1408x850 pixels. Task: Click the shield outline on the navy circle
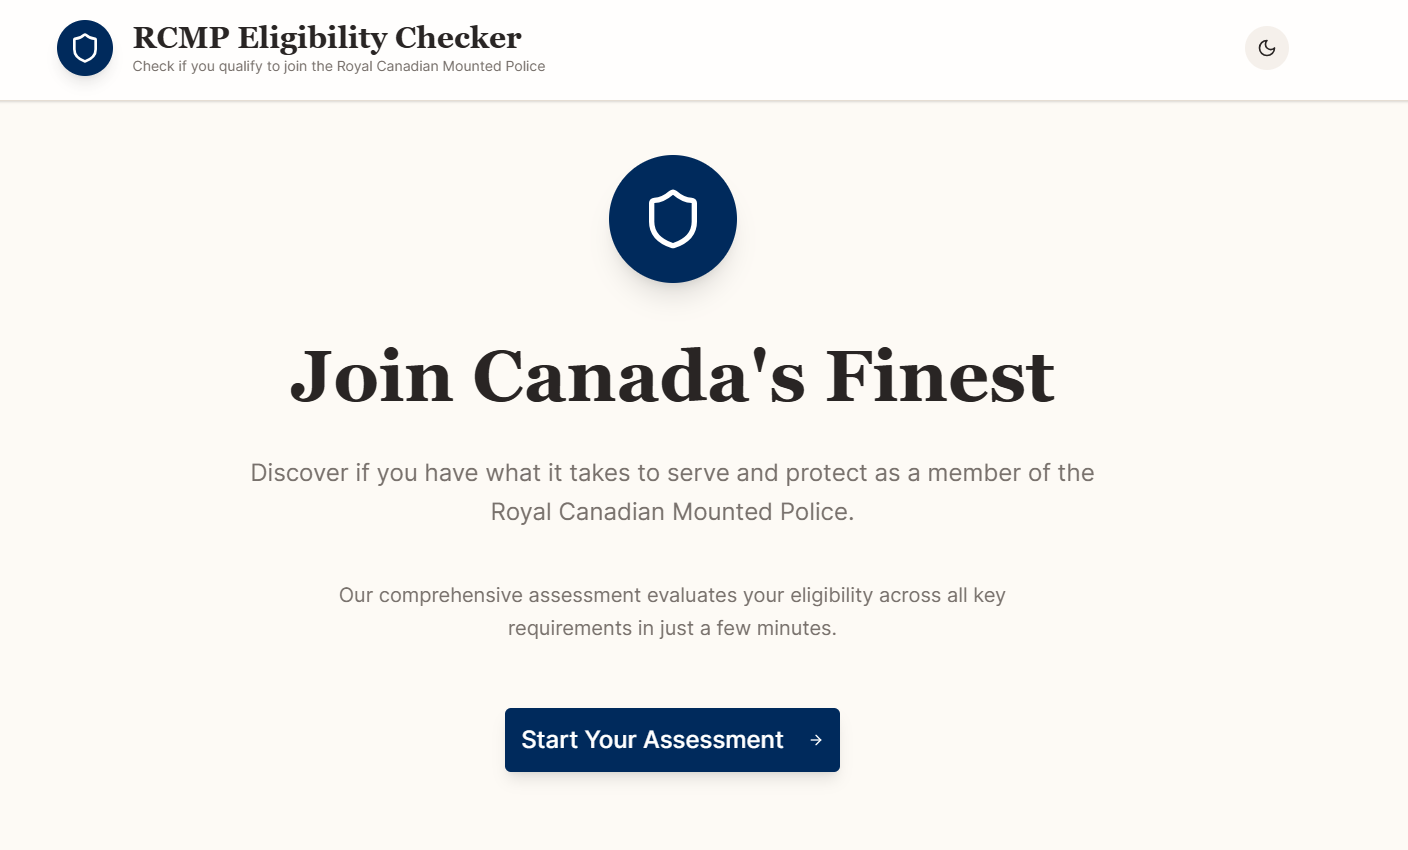pyautogui.click(x=673, y=218)
